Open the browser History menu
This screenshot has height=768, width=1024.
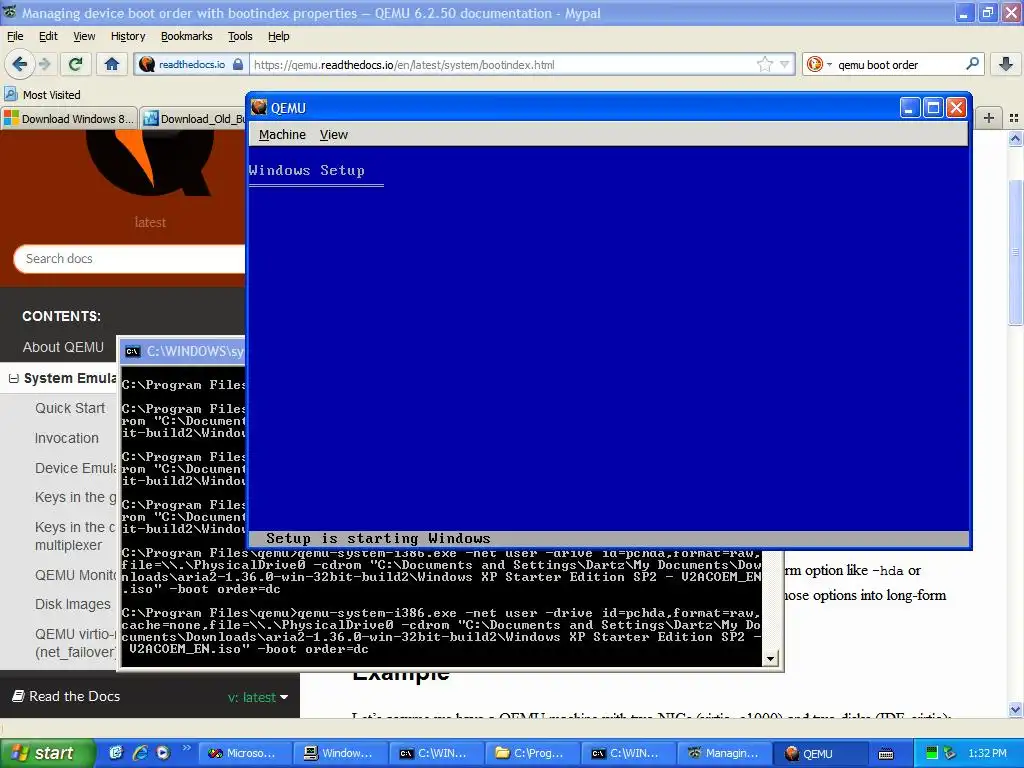128,36
